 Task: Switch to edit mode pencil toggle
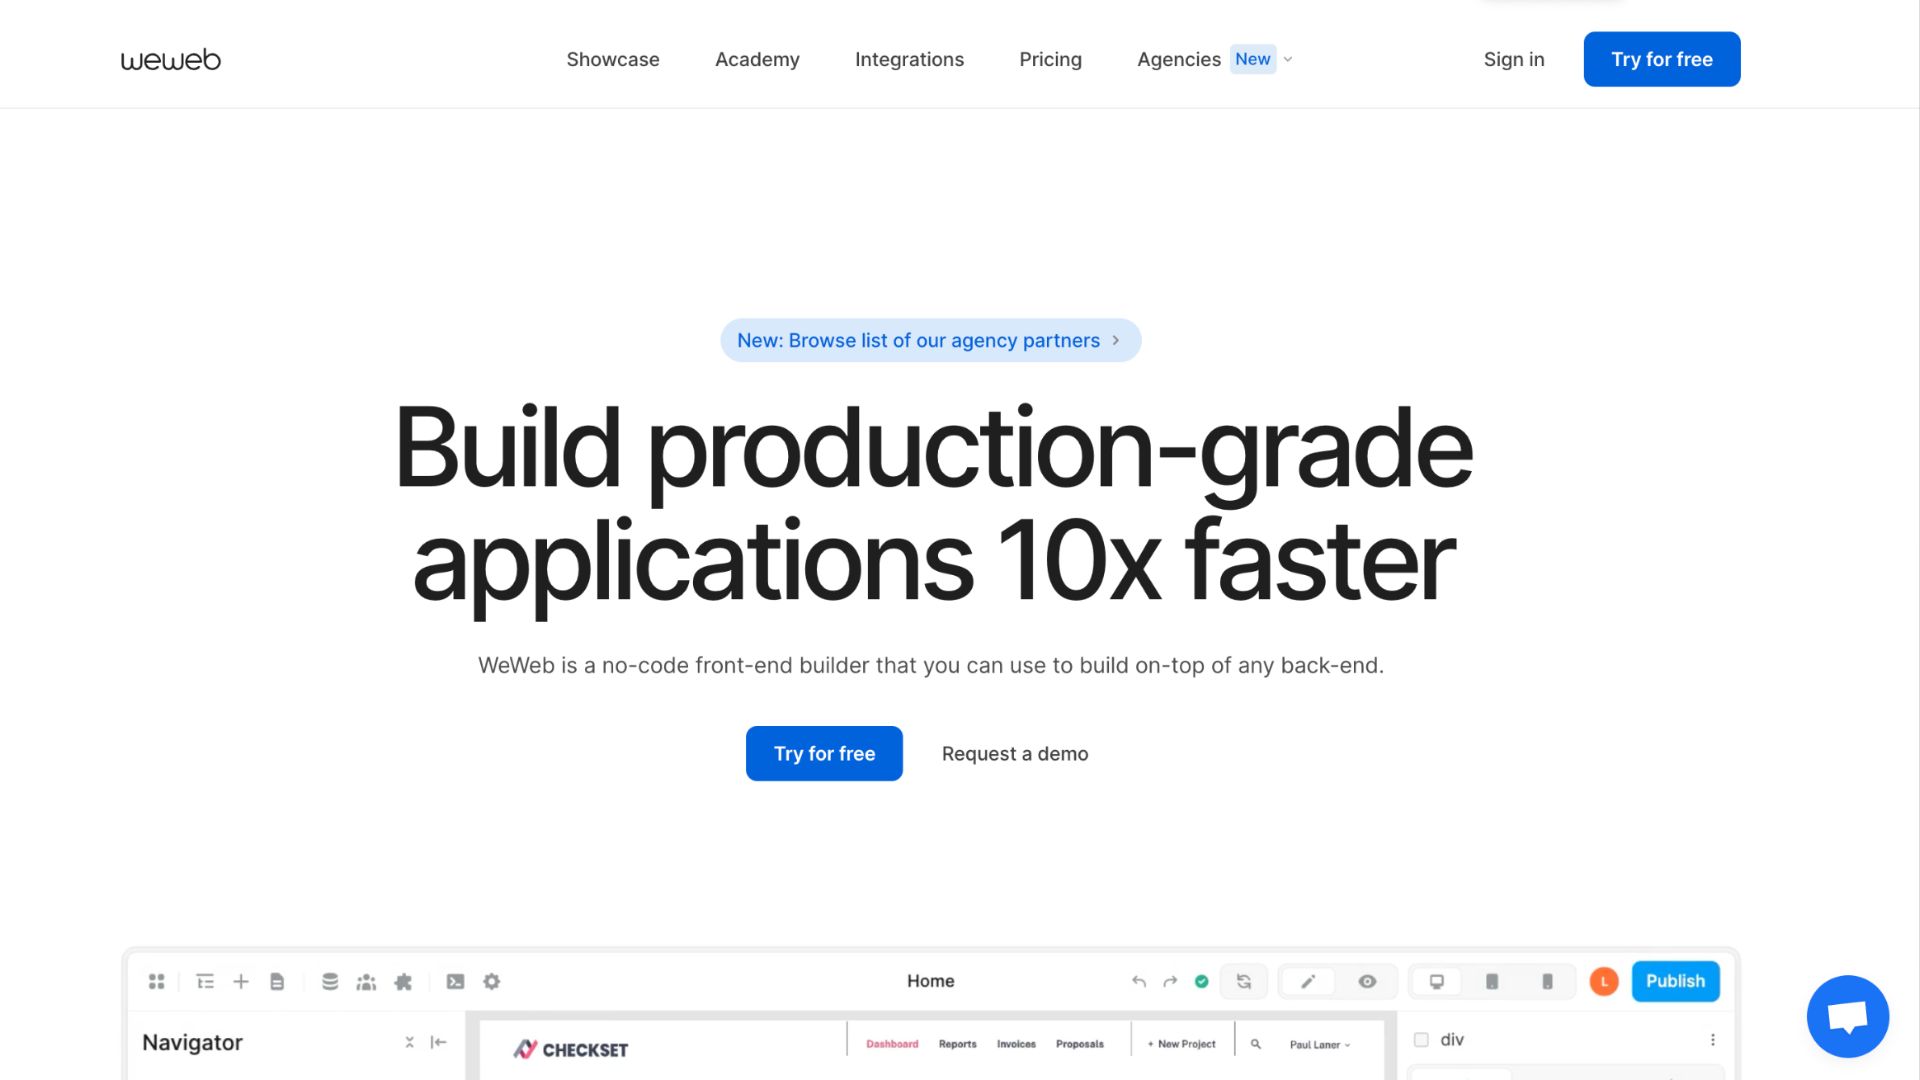(1307, 982)
